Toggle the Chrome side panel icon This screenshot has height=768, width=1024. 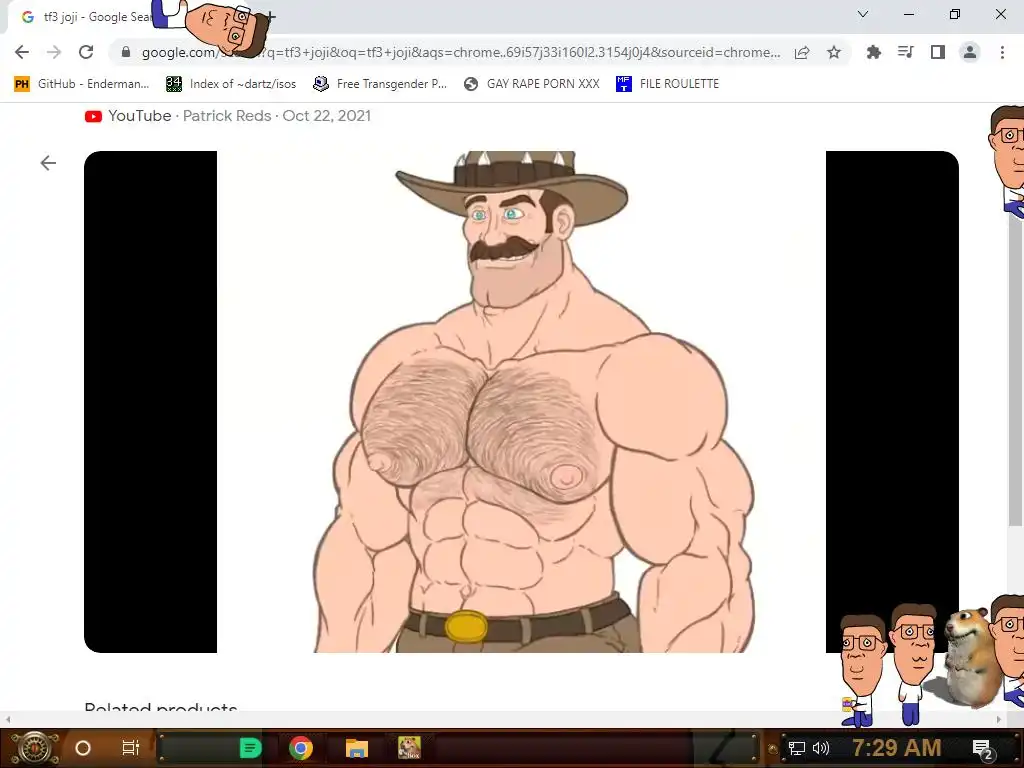[938, 52]
